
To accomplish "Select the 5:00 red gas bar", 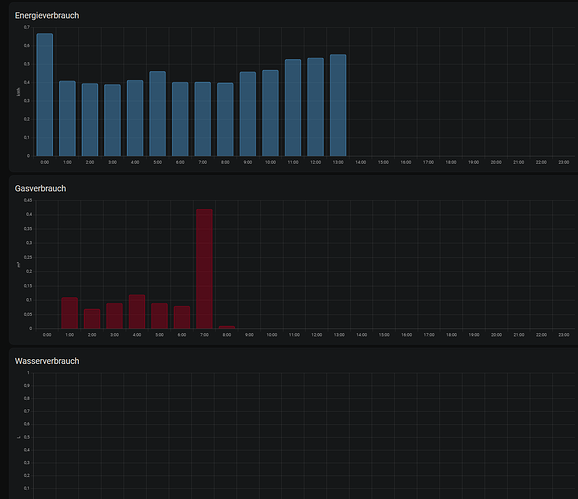I will [159, 316].
